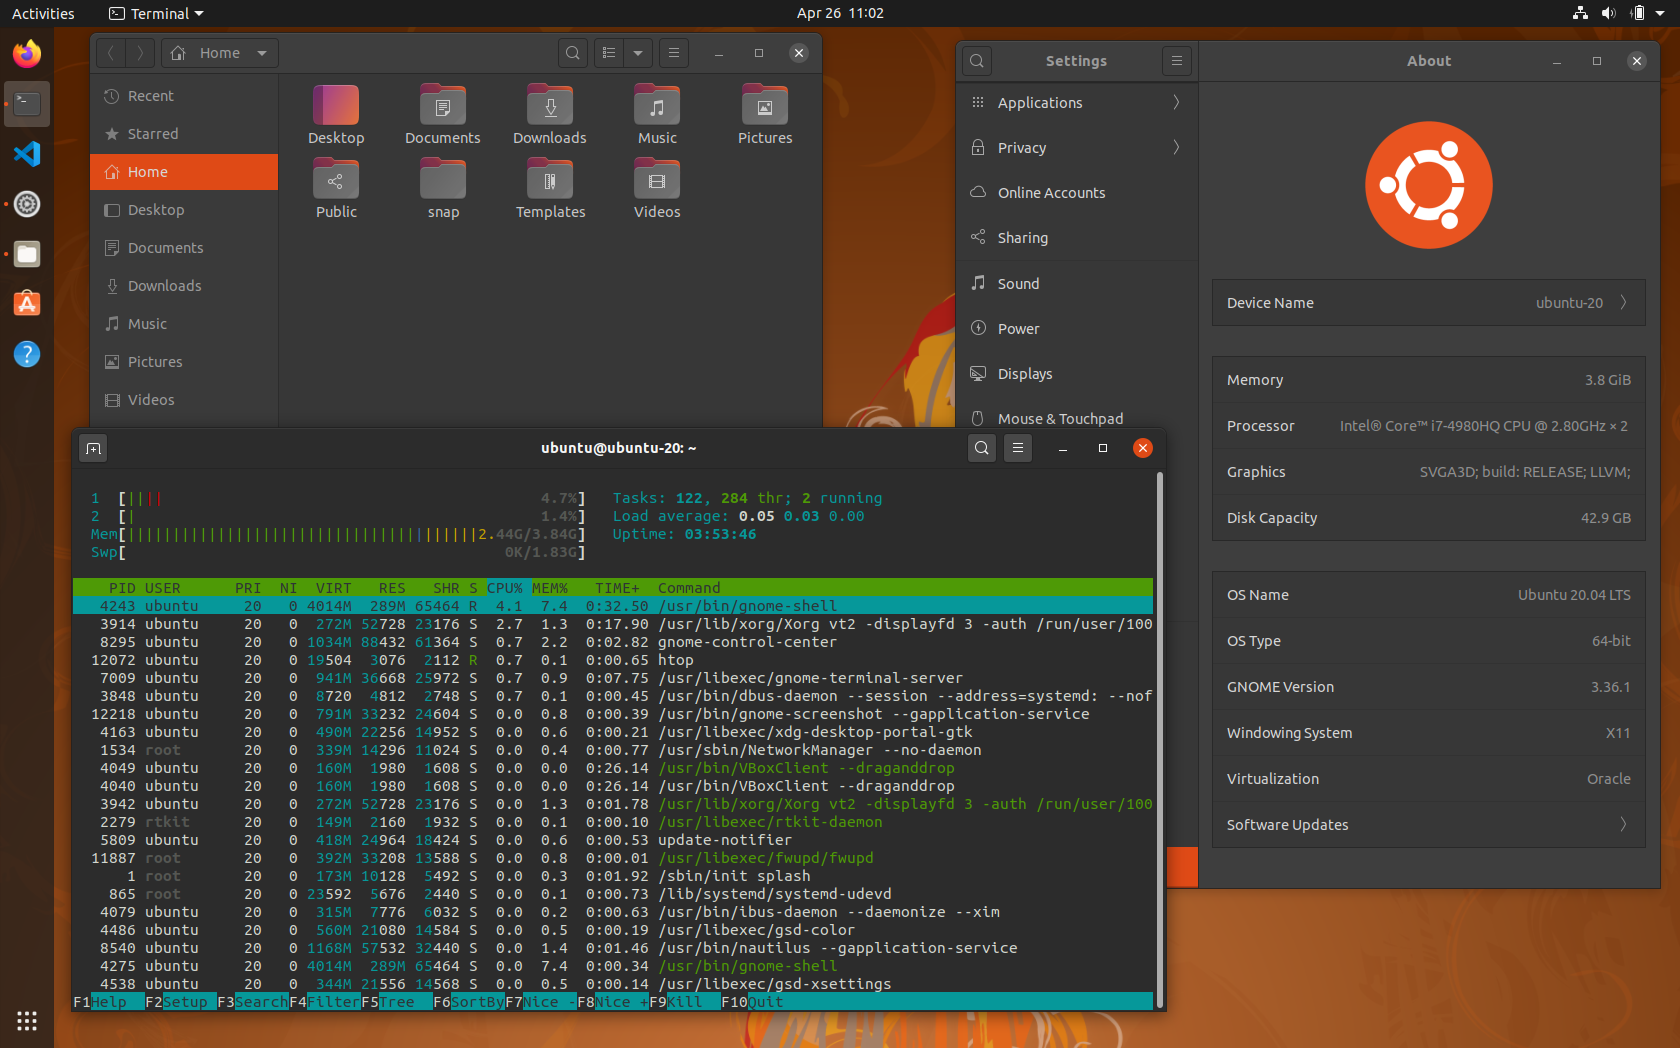Go back in Files window

111,53
